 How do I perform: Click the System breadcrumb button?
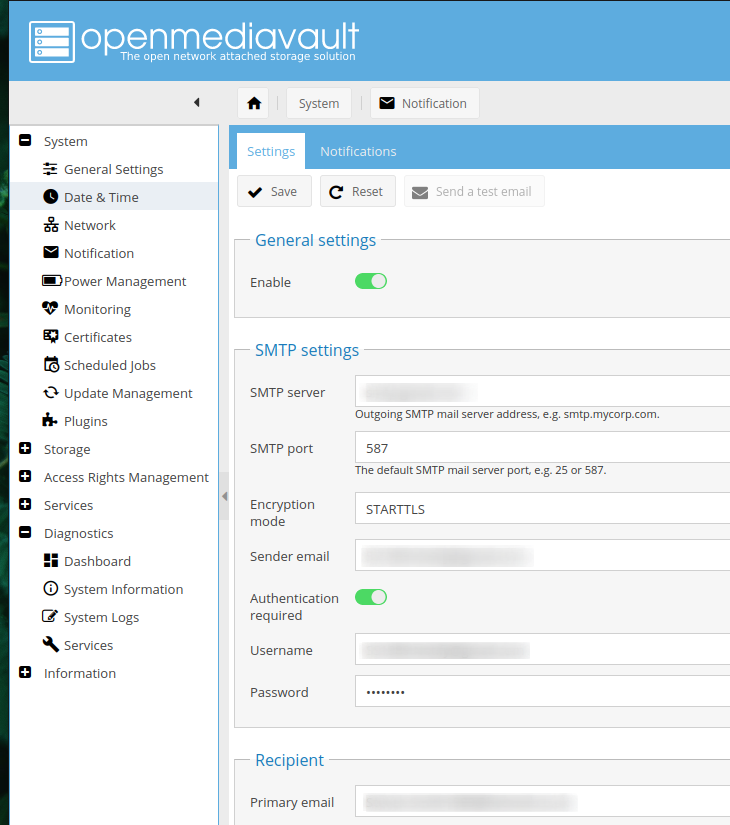tap(319, 103)
